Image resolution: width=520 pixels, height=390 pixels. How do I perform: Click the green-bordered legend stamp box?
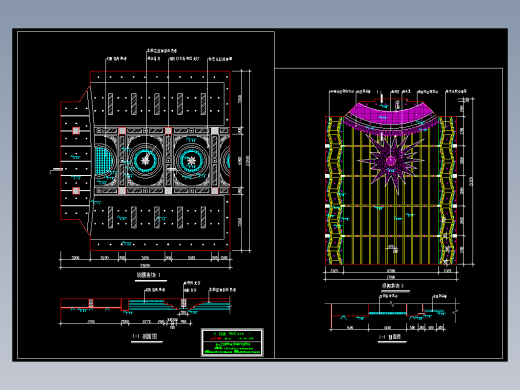232,342
